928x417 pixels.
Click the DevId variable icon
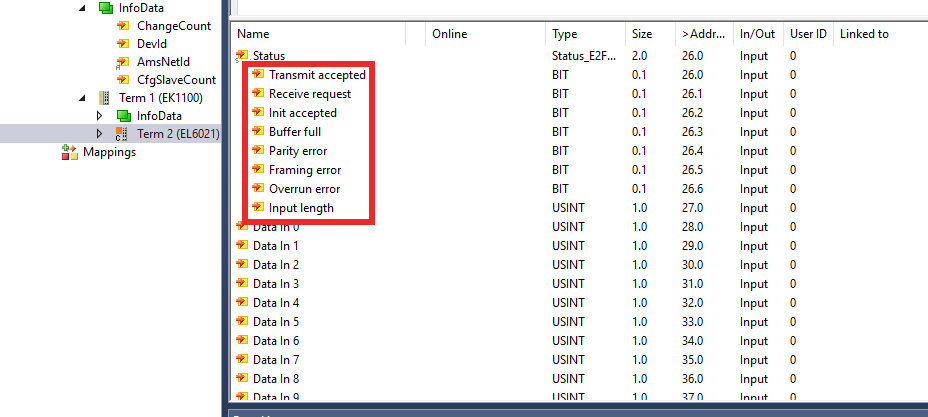[x=123, y=43]
